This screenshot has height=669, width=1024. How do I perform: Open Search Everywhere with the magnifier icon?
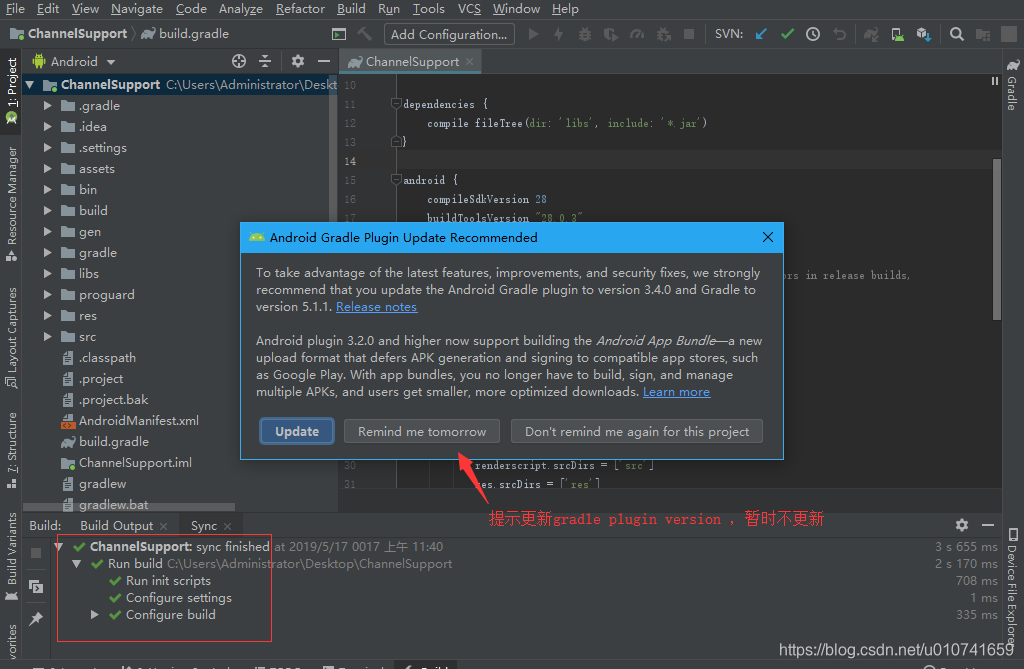tap(956, 33)
